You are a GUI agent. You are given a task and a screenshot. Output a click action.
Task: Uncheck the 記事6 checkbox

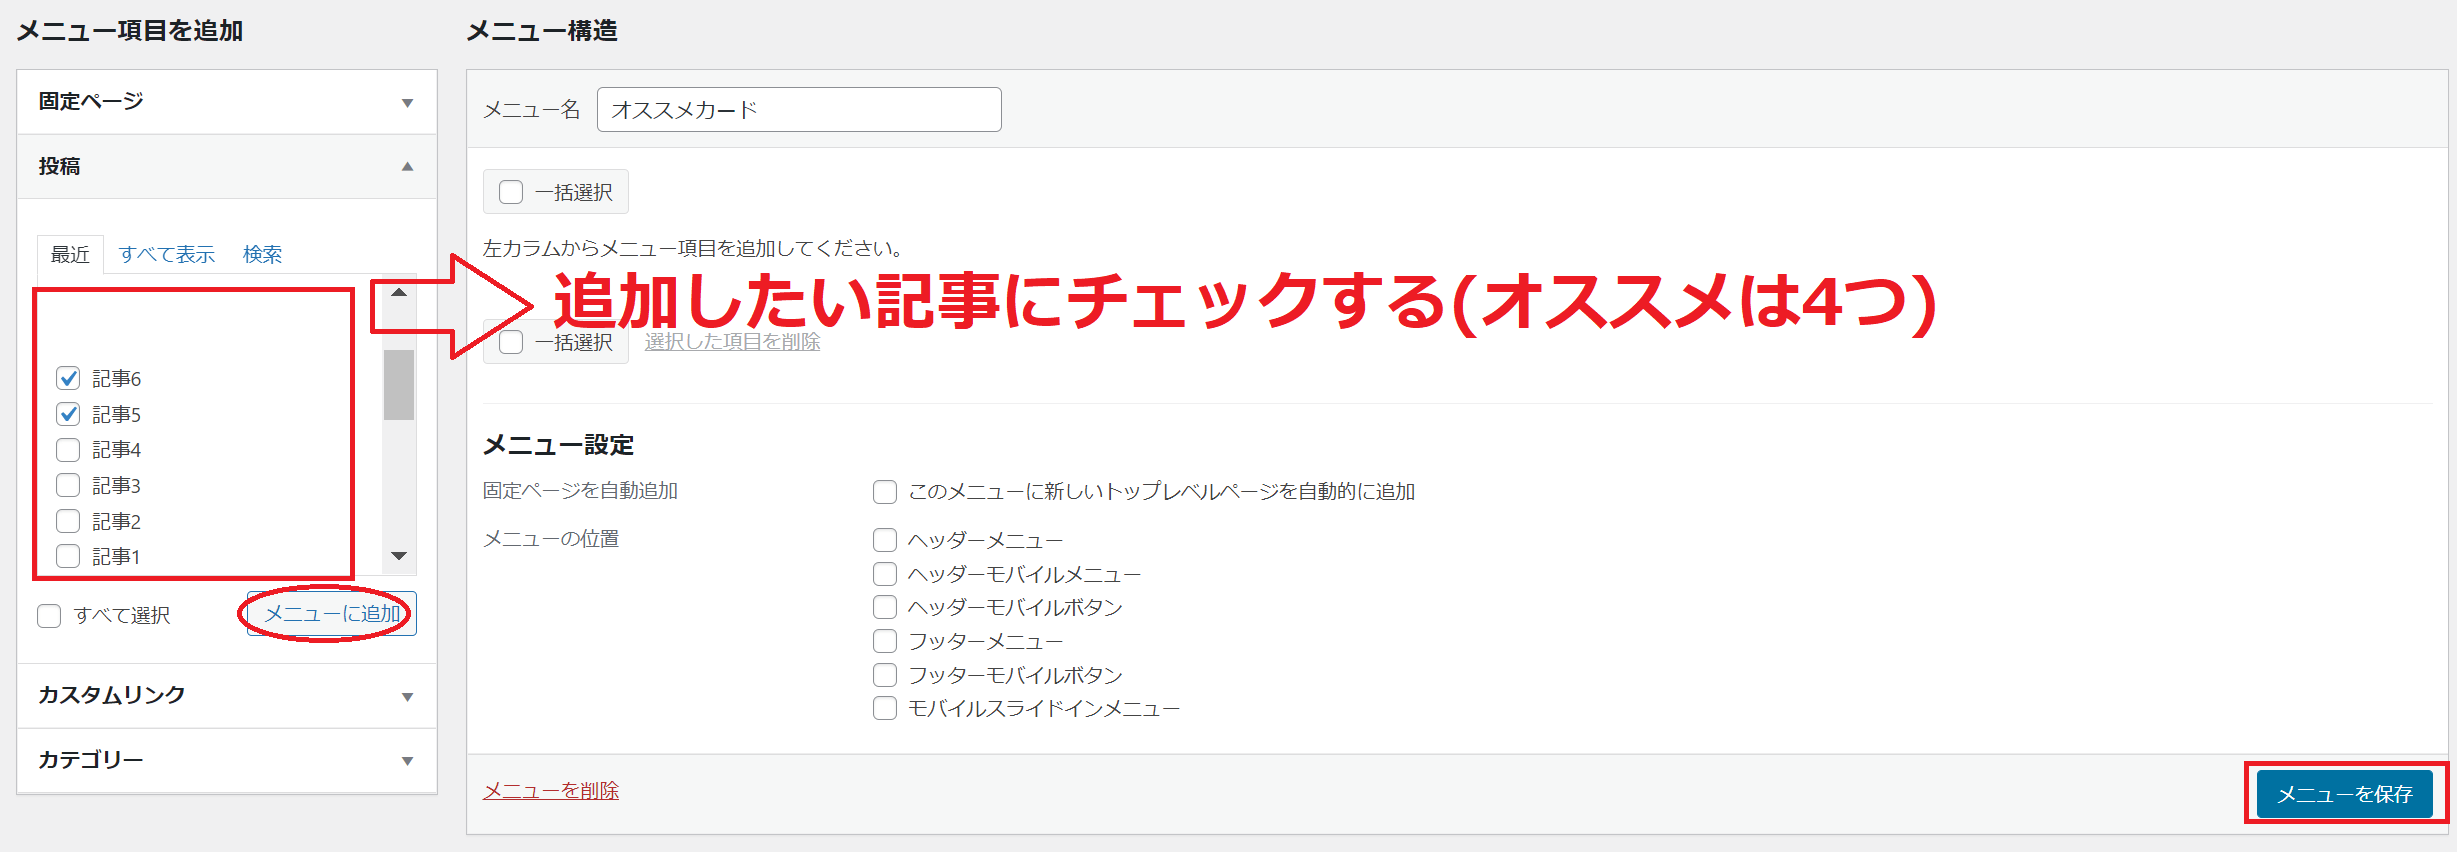68,378
